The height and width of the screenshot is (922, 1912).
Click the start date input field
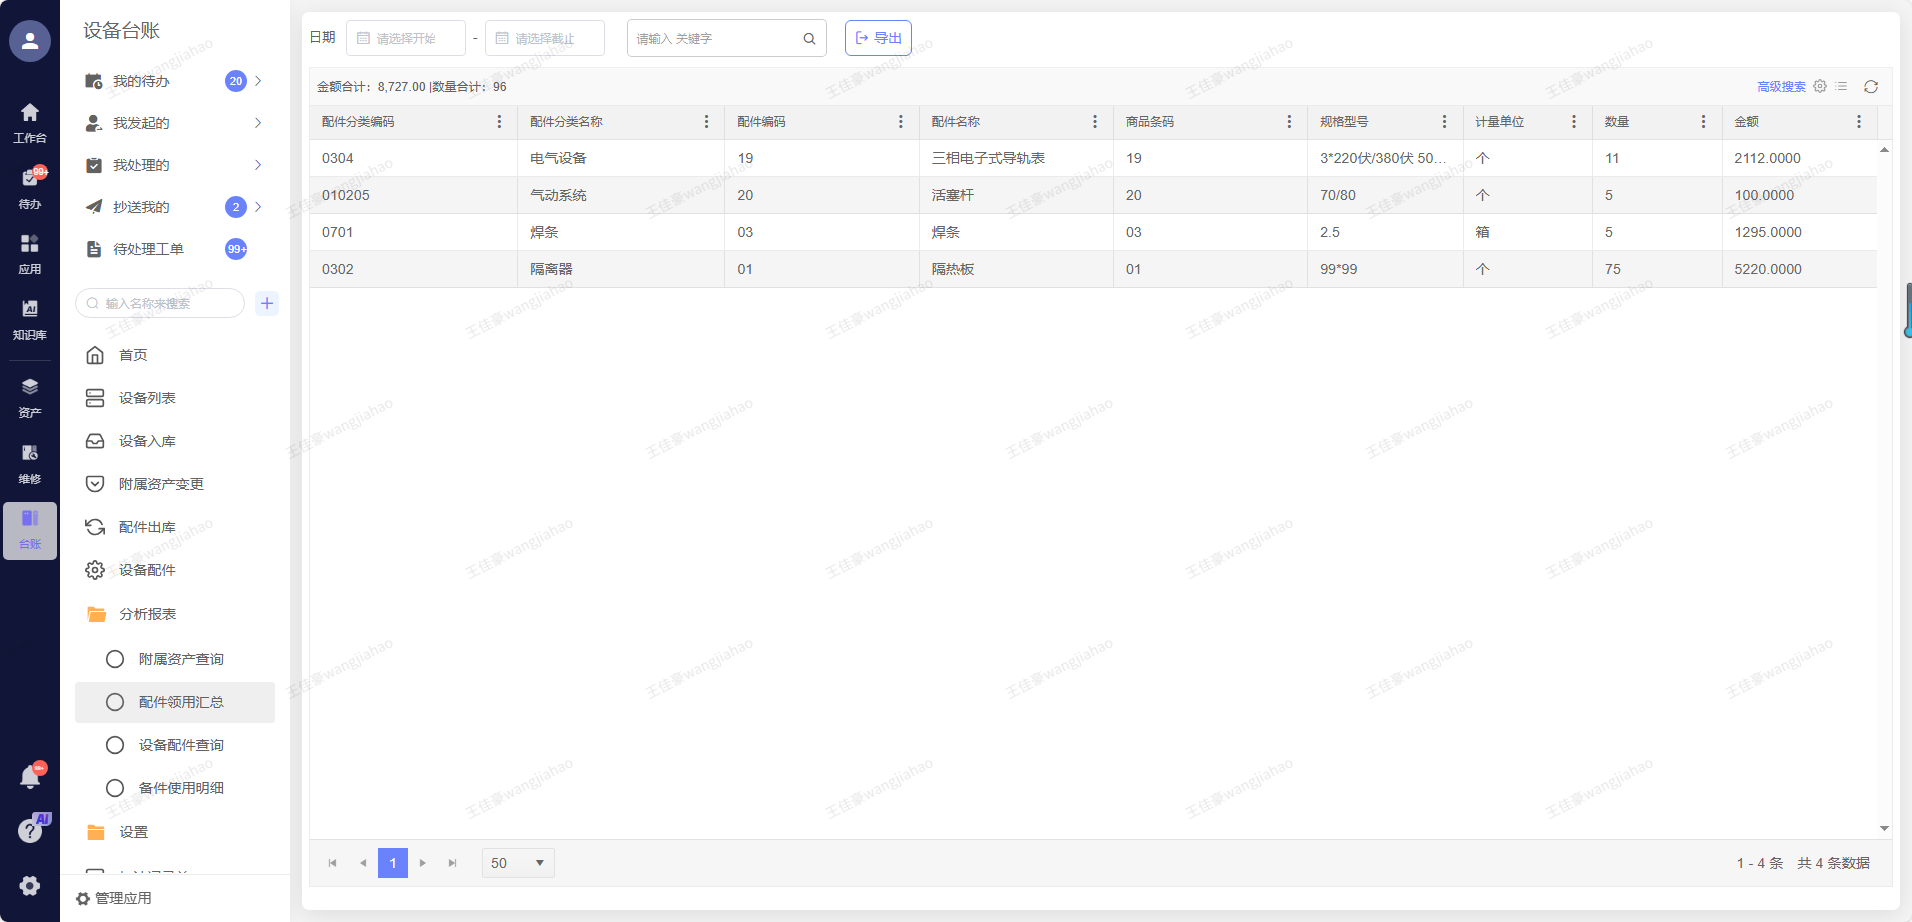406,38
